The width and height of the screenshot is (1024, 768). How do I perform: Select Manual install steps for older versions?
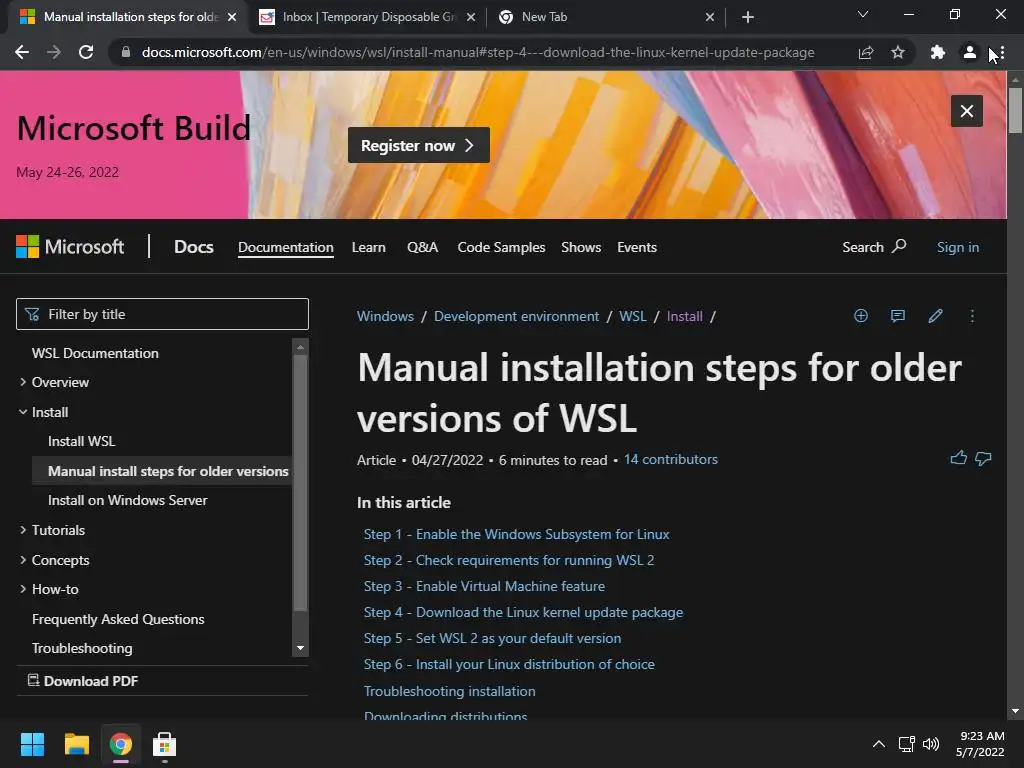[168, 471]
